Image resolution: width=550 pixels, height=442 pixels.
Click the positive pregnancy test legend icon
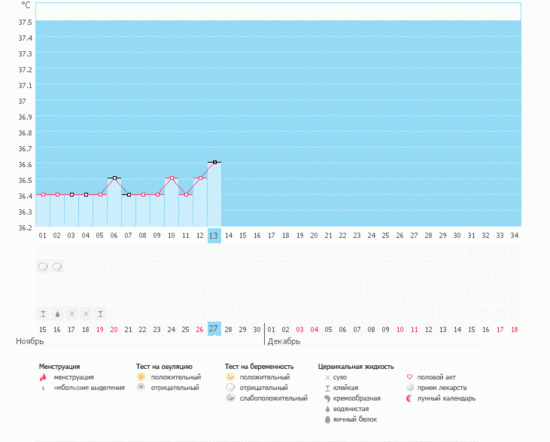pyautogui.click(x=230, y=377)
